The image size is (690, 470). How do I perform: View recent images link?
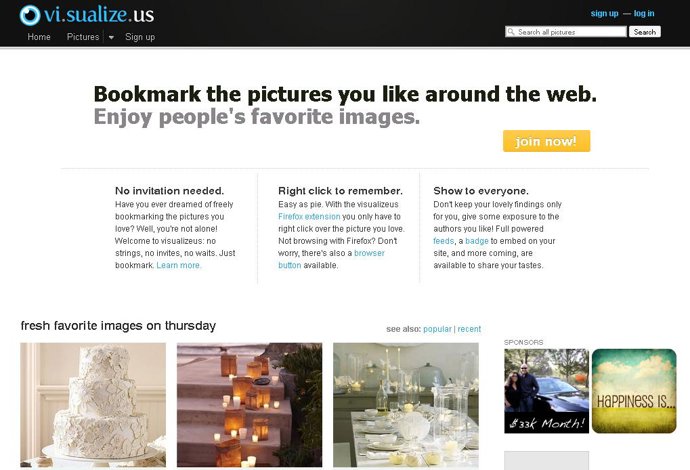469,329
